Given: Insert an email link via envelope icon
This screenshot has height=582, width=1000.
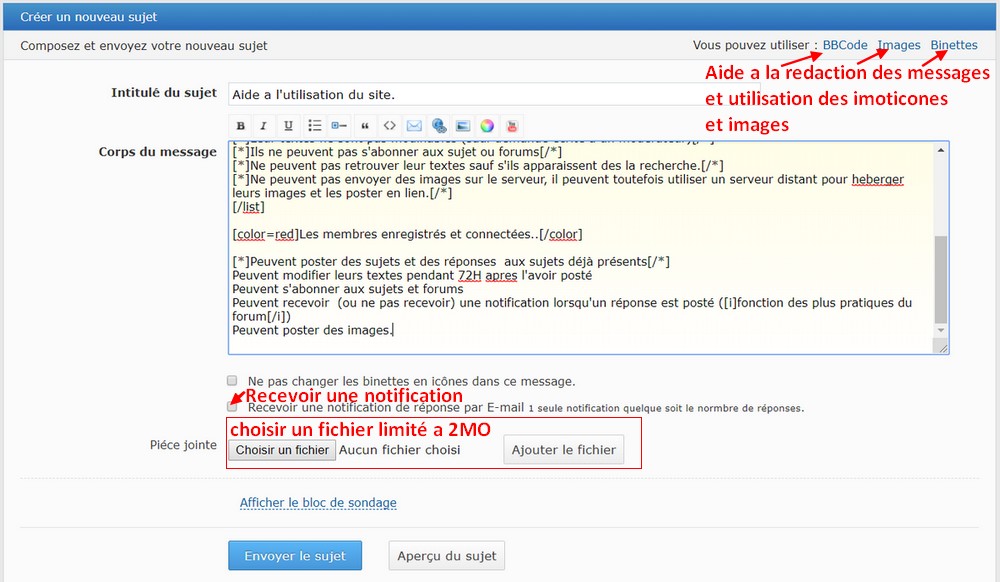Looking at the screenshot, I should point(414,126).
